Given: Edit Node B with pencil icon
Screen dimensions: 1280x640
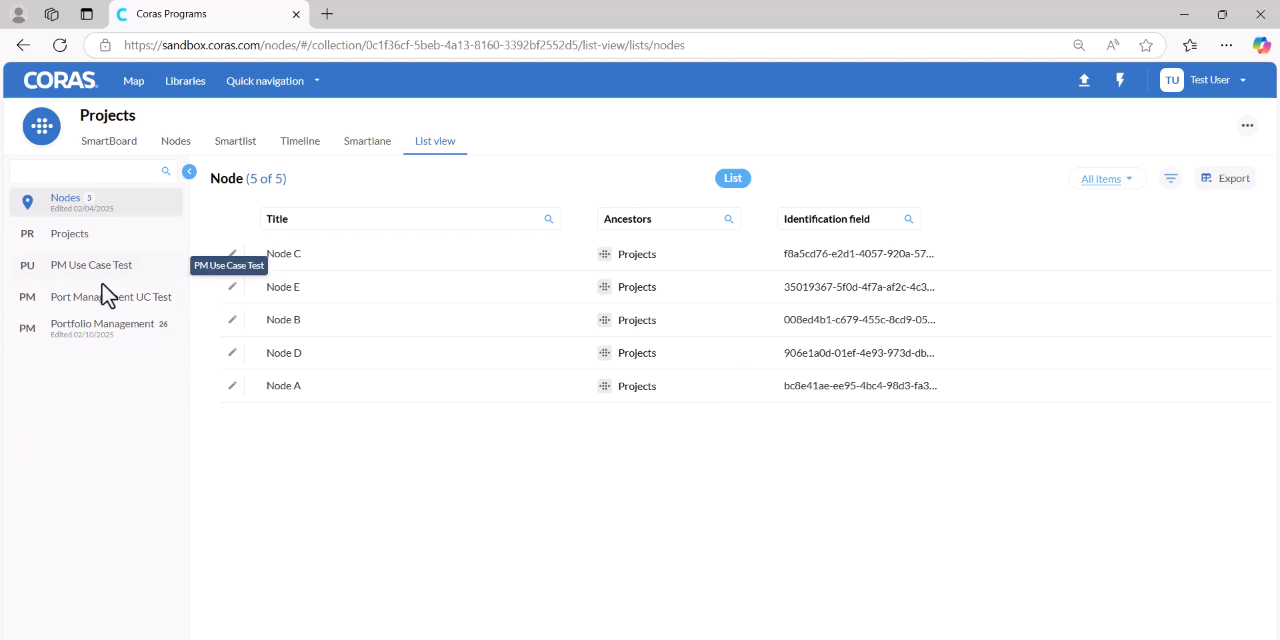Looking at the screenshot, I should (232, 320).
